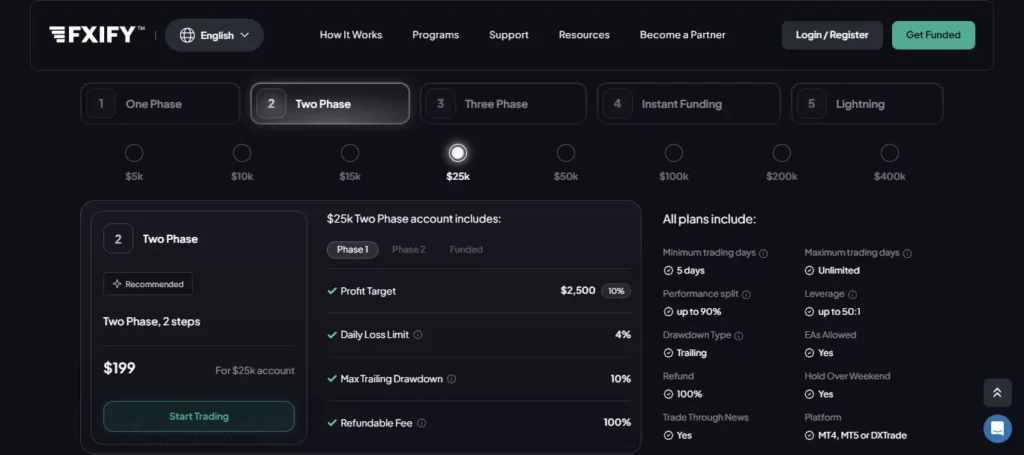The width and height of the screenshot is (1024, 455).
Task: Choose the $400k account size radio
Action: [889, 153]
